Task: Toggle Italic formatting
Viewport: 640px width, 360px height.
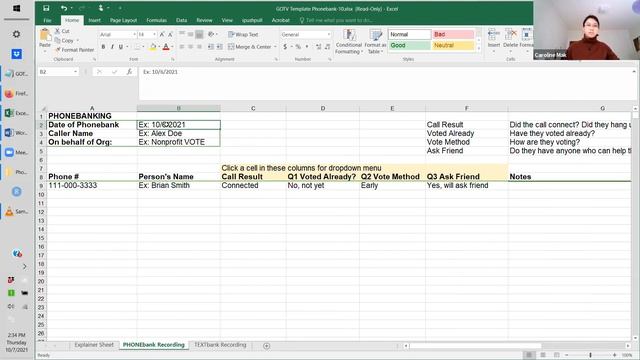Action: 112,47
